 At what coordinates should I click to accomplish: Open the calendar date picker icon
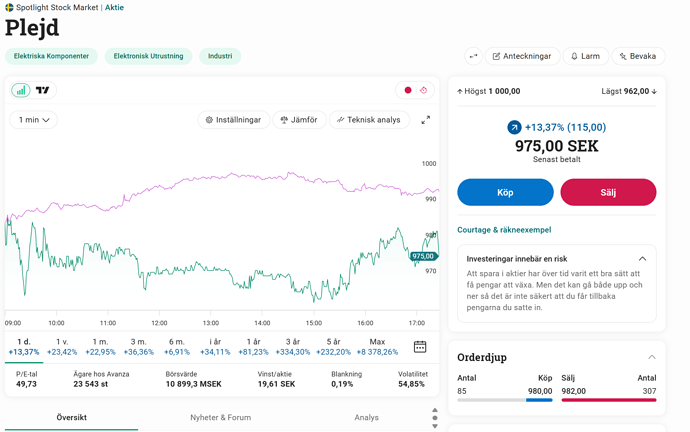420,347
